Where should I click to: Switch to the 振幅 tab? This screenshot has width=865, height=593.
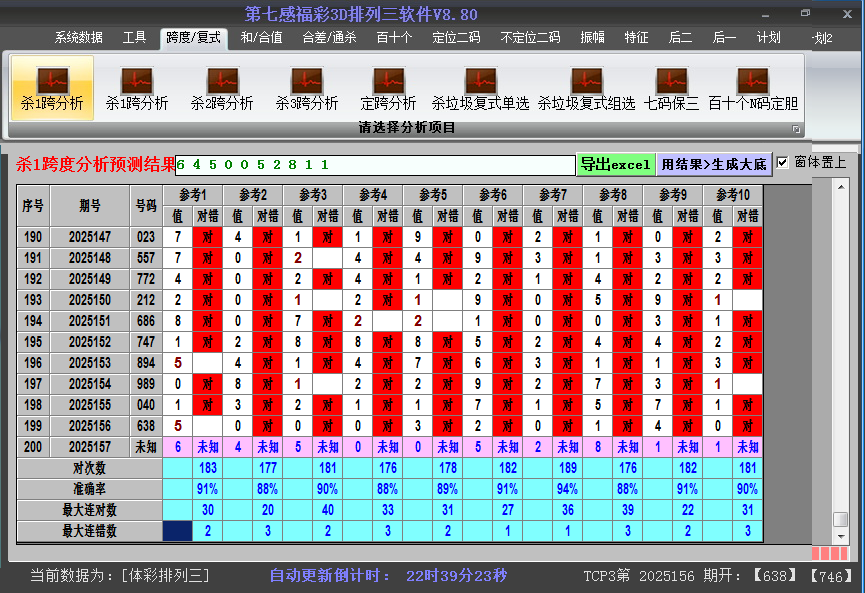(592, 38)
